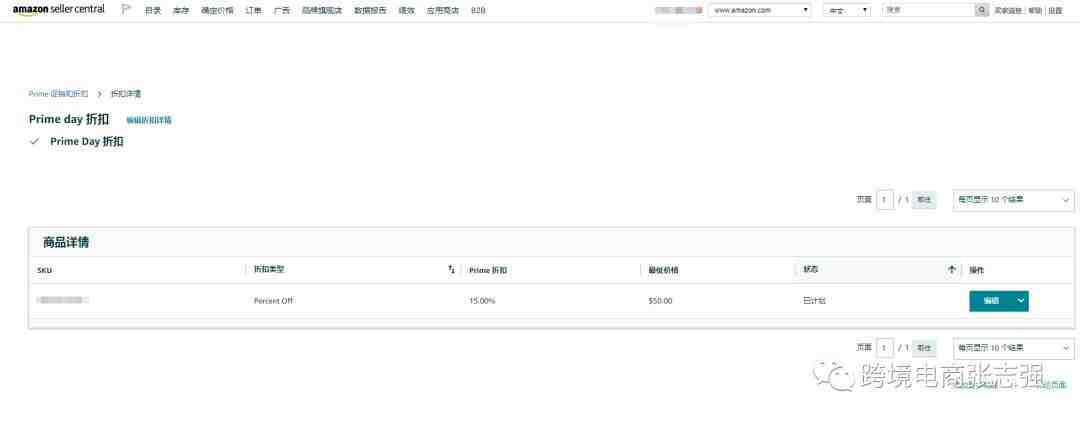This screenshot has width=1080, height=423.
Task: Click the upper 前往 go-to-page button
Action: (x=924, y=200)
